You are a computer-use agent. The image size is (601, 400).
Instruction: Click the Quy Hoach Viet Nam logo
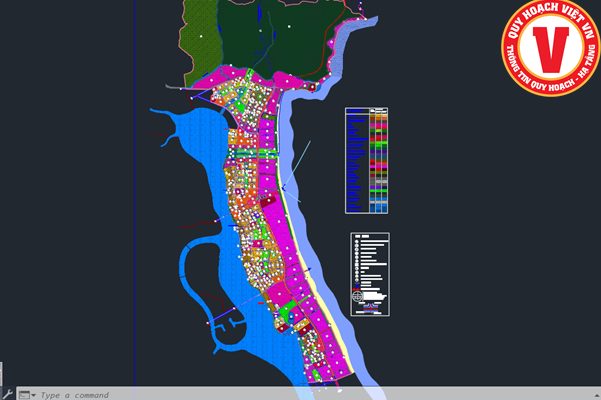coord(551,50)
